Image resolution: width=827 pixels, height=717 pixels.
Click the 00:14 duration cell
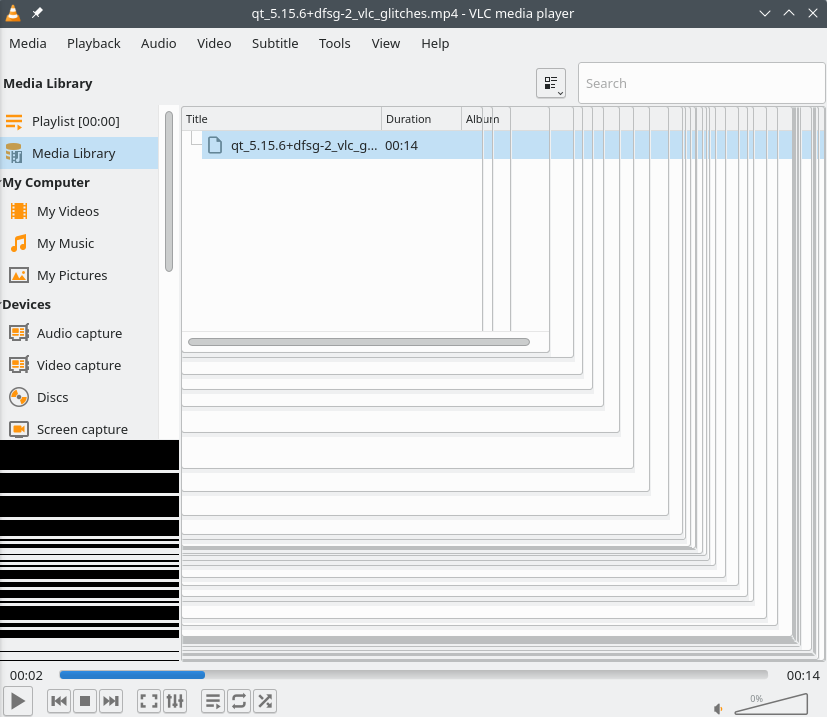tap(401, 146)
